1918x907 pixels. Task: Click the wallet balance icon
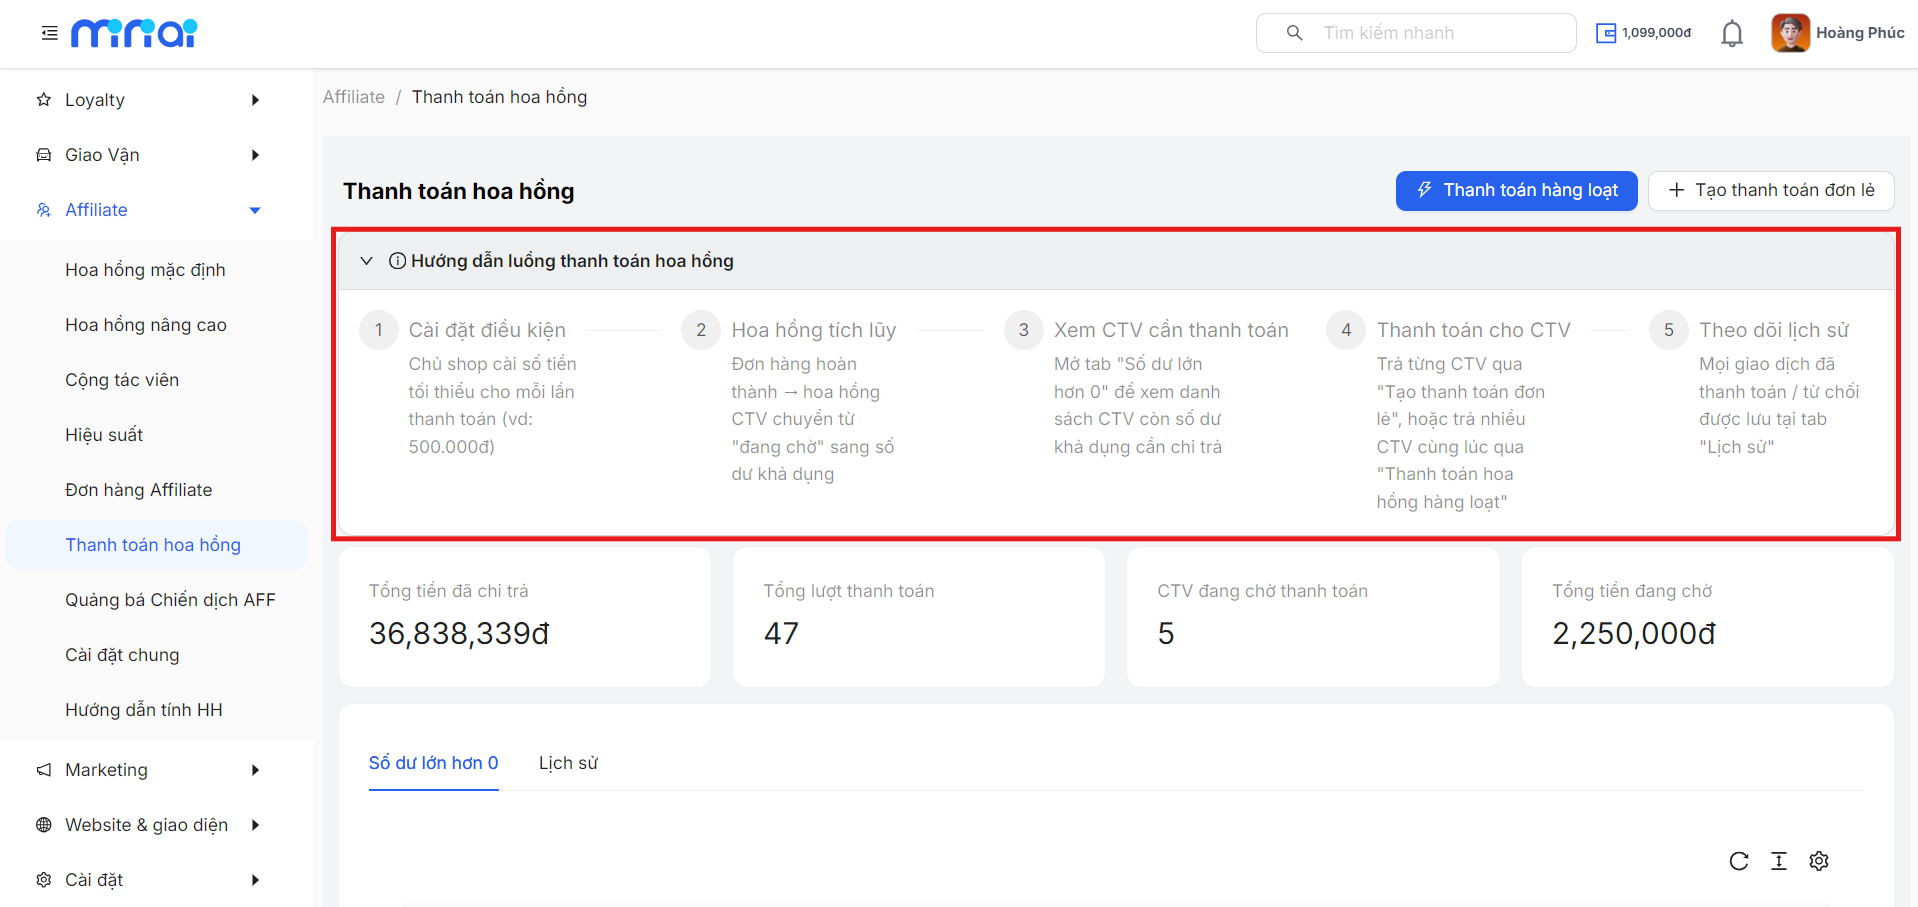coord(1606,33)
